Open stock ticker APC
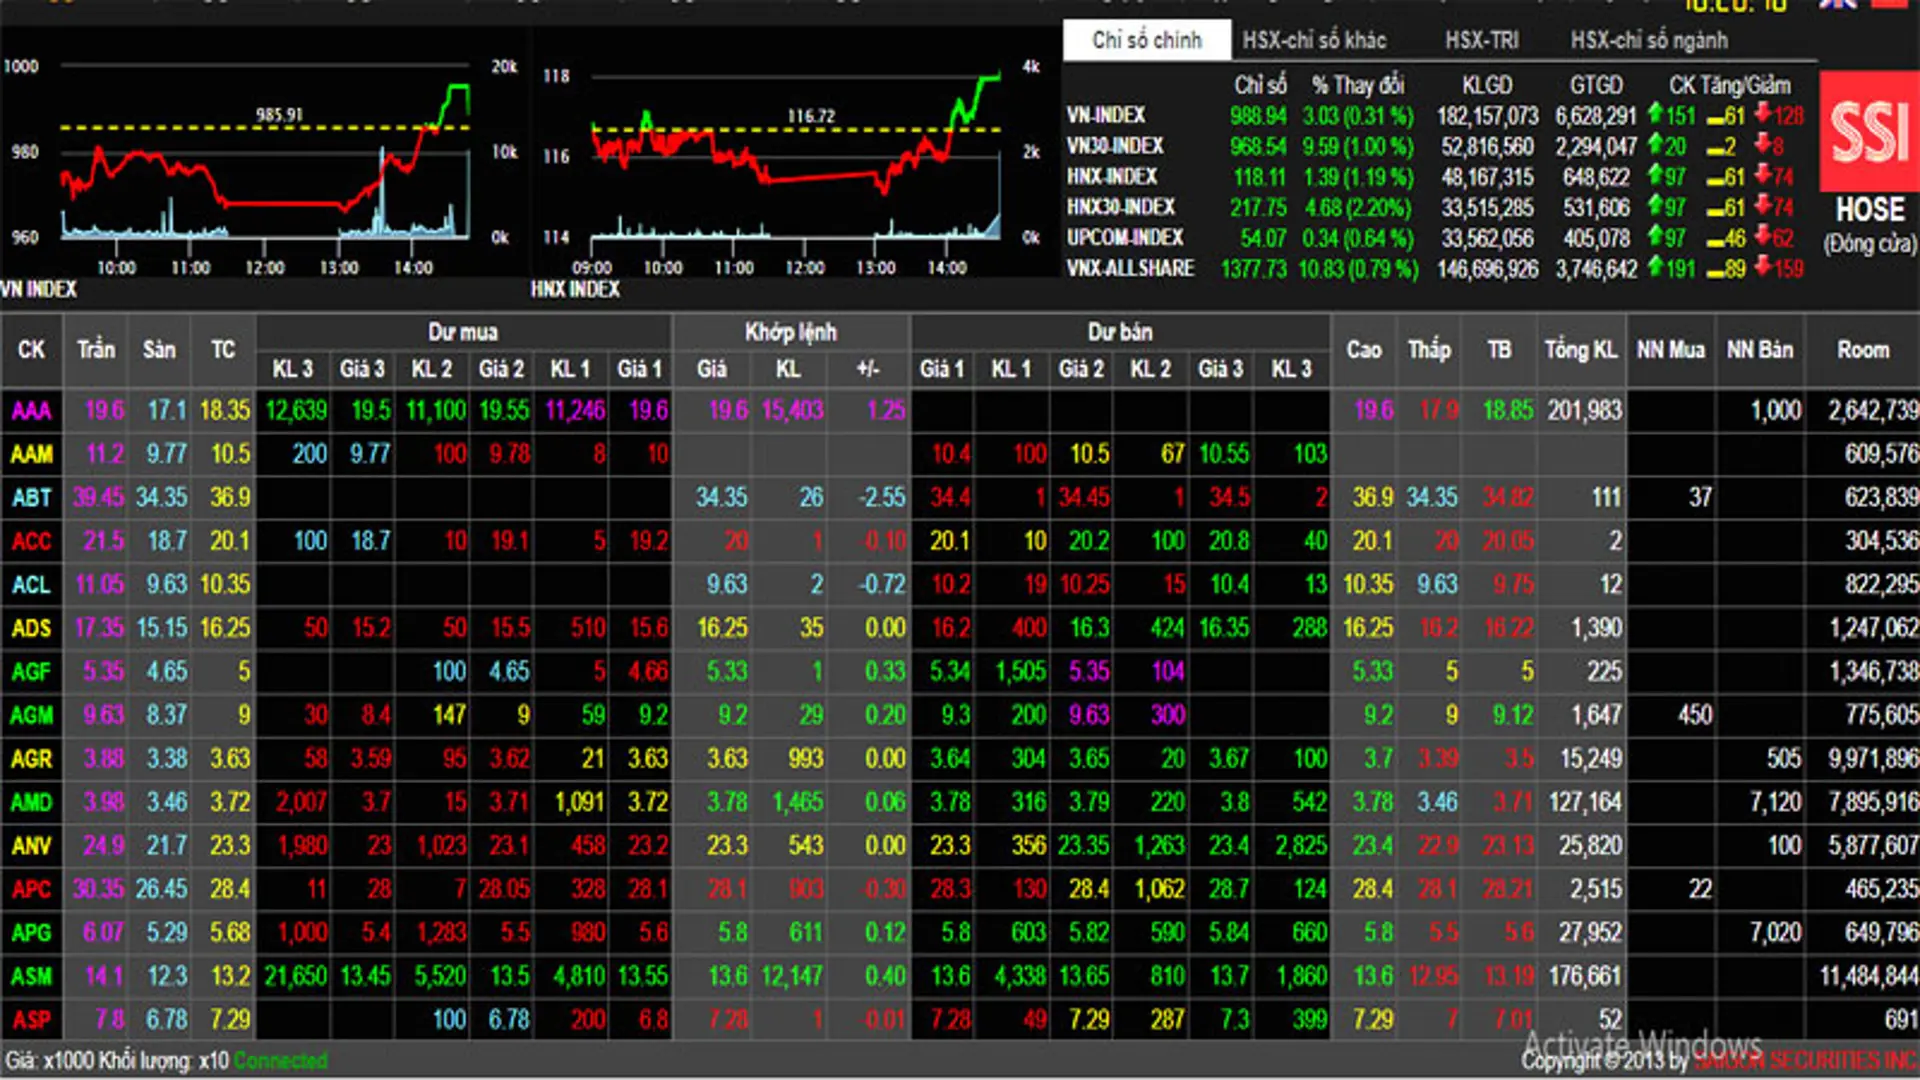Viewport: 1920px width, 1080px height. pyautogui.click(x=31, y=890)
